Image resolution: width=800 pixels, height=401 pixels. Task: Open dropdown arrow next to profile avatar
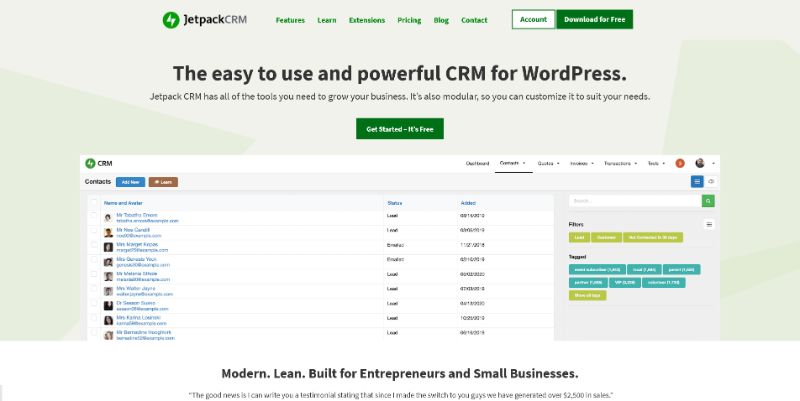(x=713, y=164)
